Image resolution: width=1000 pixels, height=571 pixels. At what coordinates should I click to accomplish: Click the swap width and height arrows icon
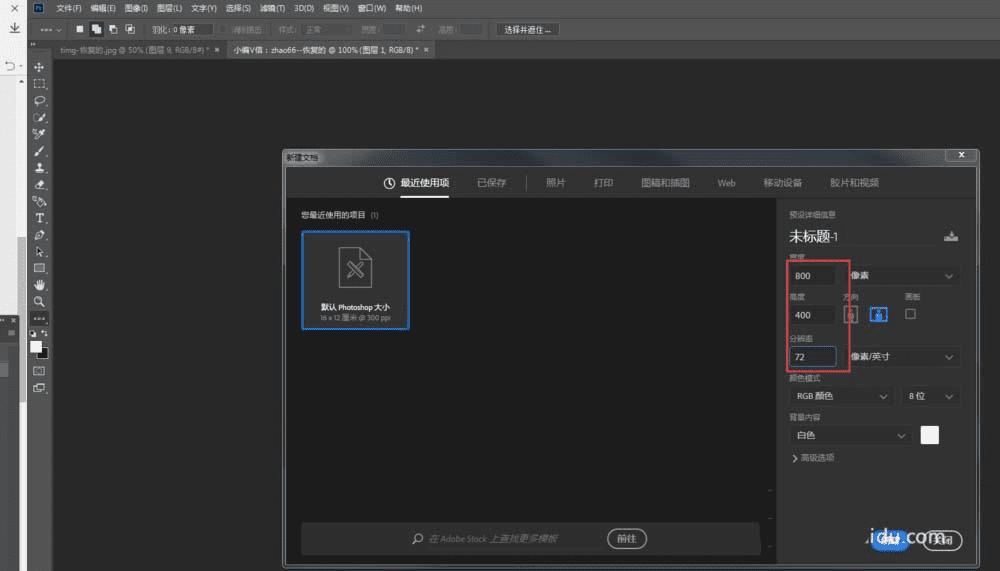[420, 29]
